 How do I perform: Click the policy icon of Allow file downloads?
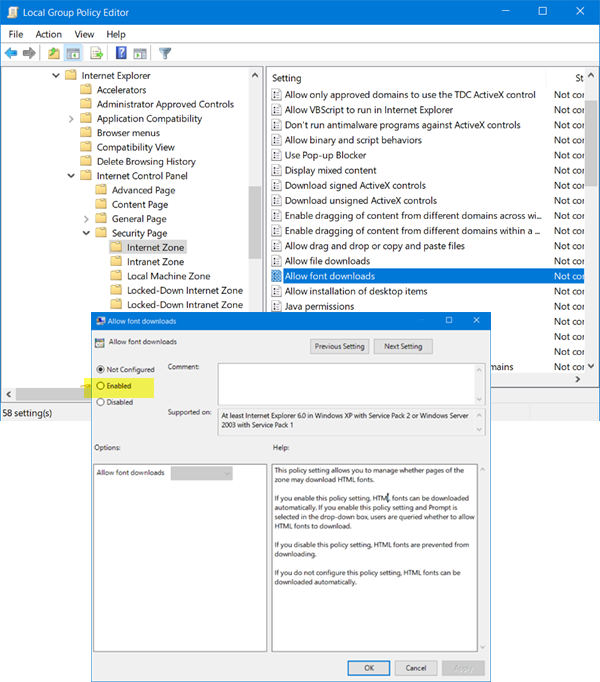click(276, 261)
